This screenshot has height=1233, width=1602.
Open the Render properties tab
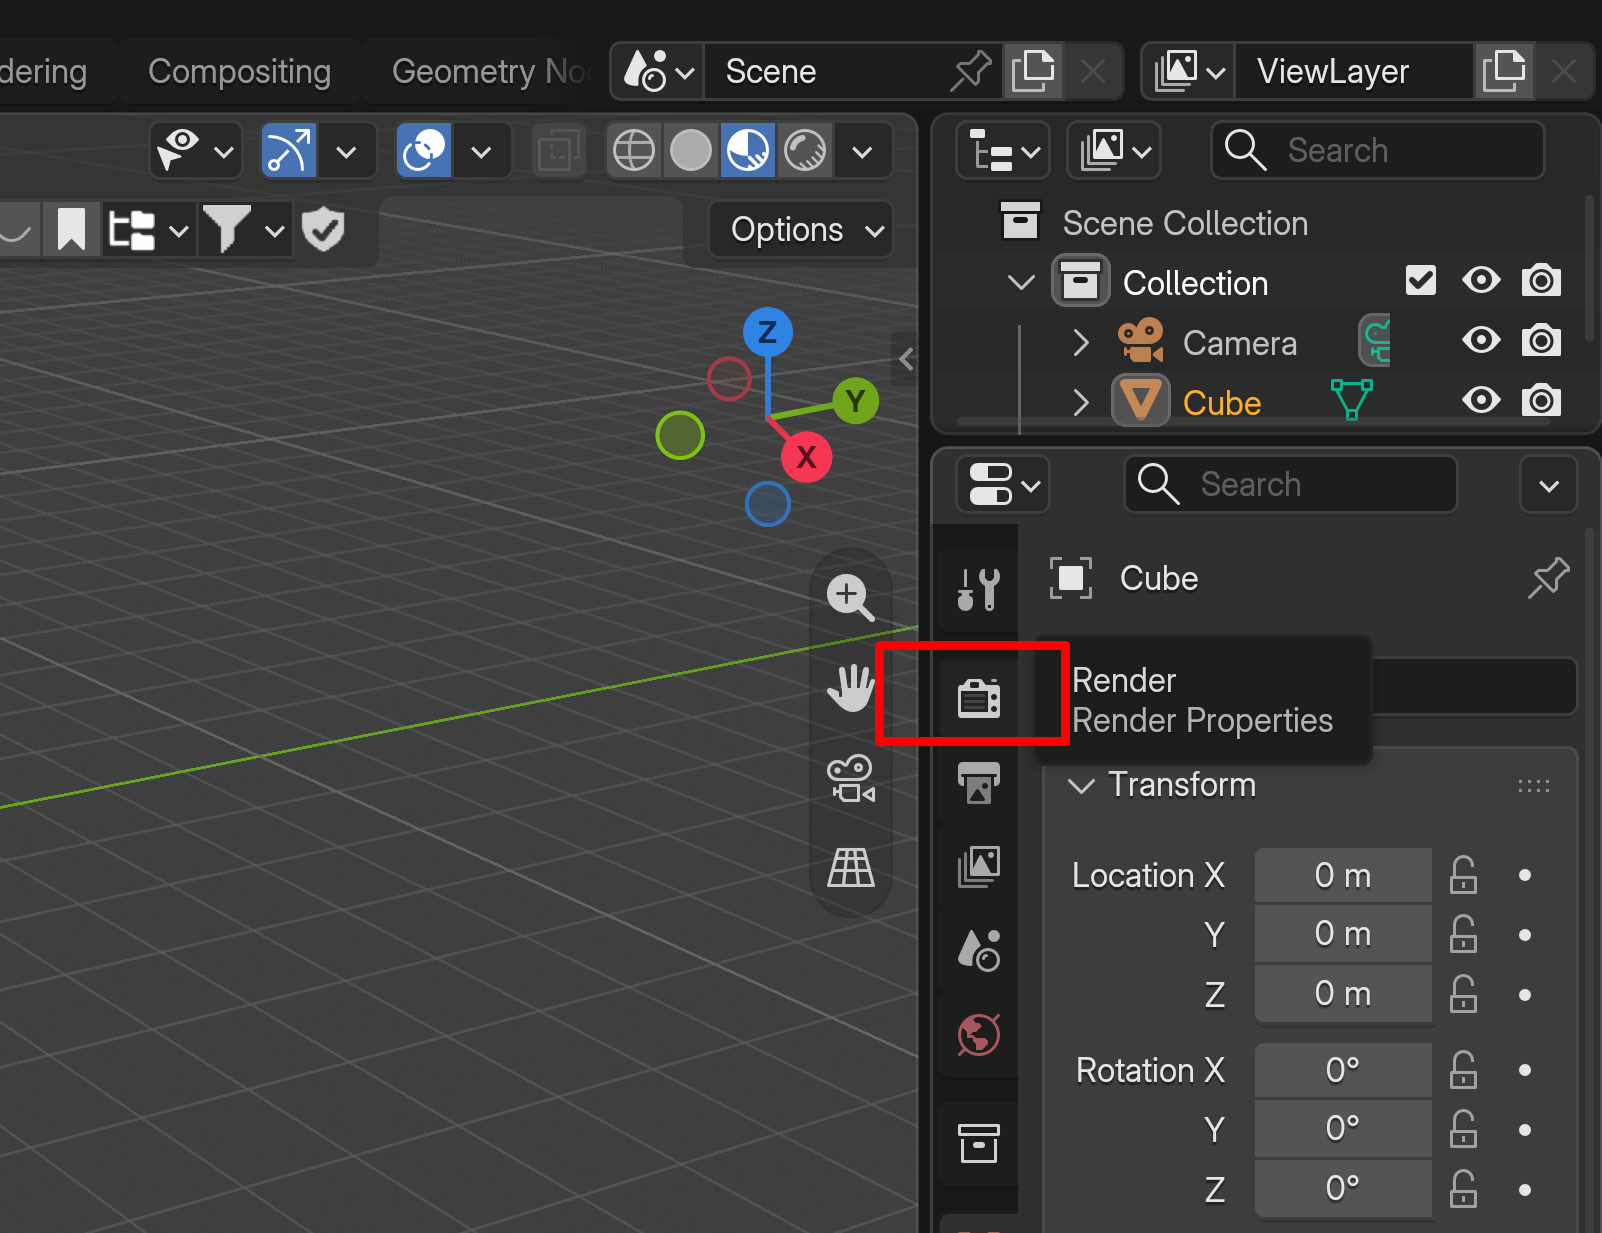(979, 697)
